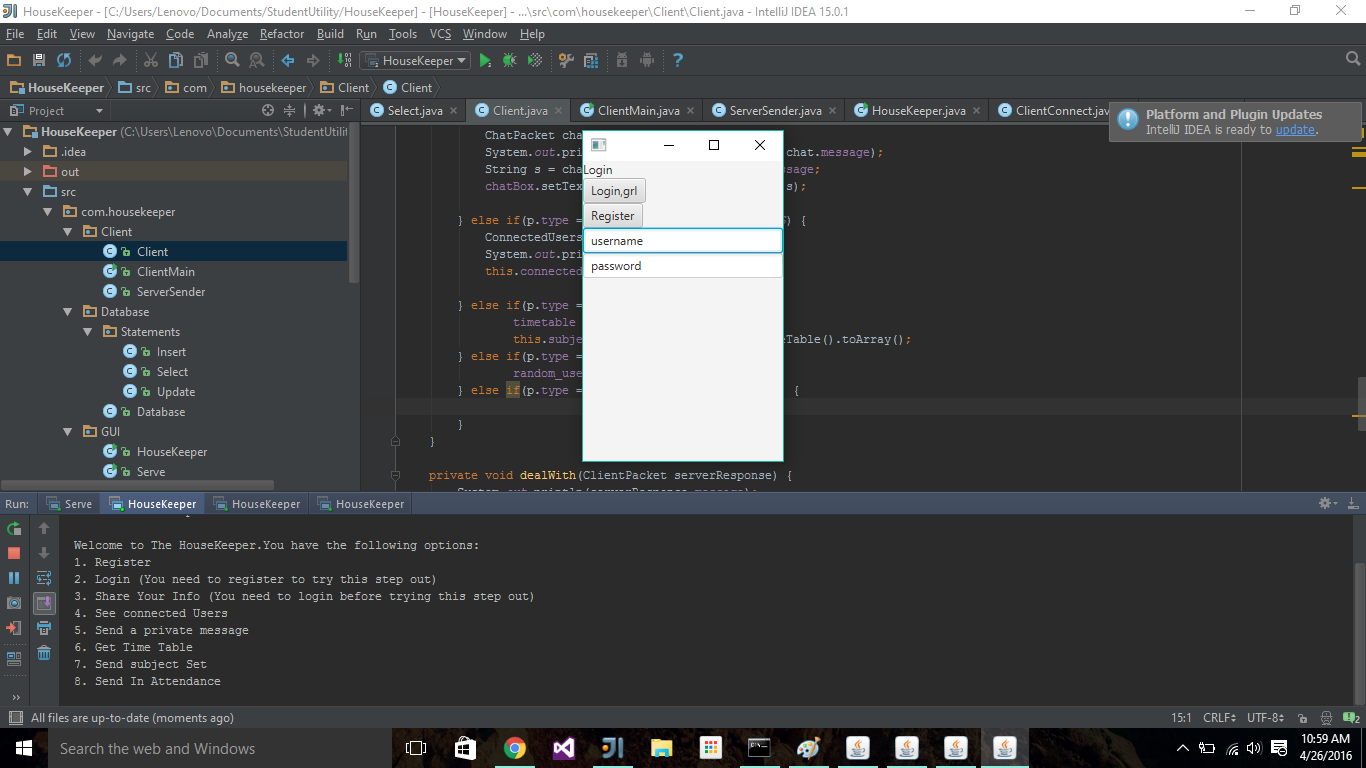Click the Paste toolbar icon
The image size is (1366, 768).
201,61
